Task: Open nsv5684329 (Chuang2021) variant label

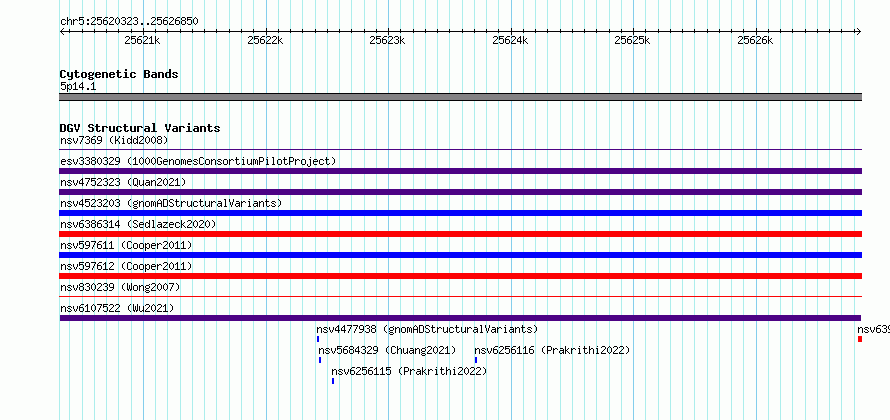Action: tap(387, 350)
